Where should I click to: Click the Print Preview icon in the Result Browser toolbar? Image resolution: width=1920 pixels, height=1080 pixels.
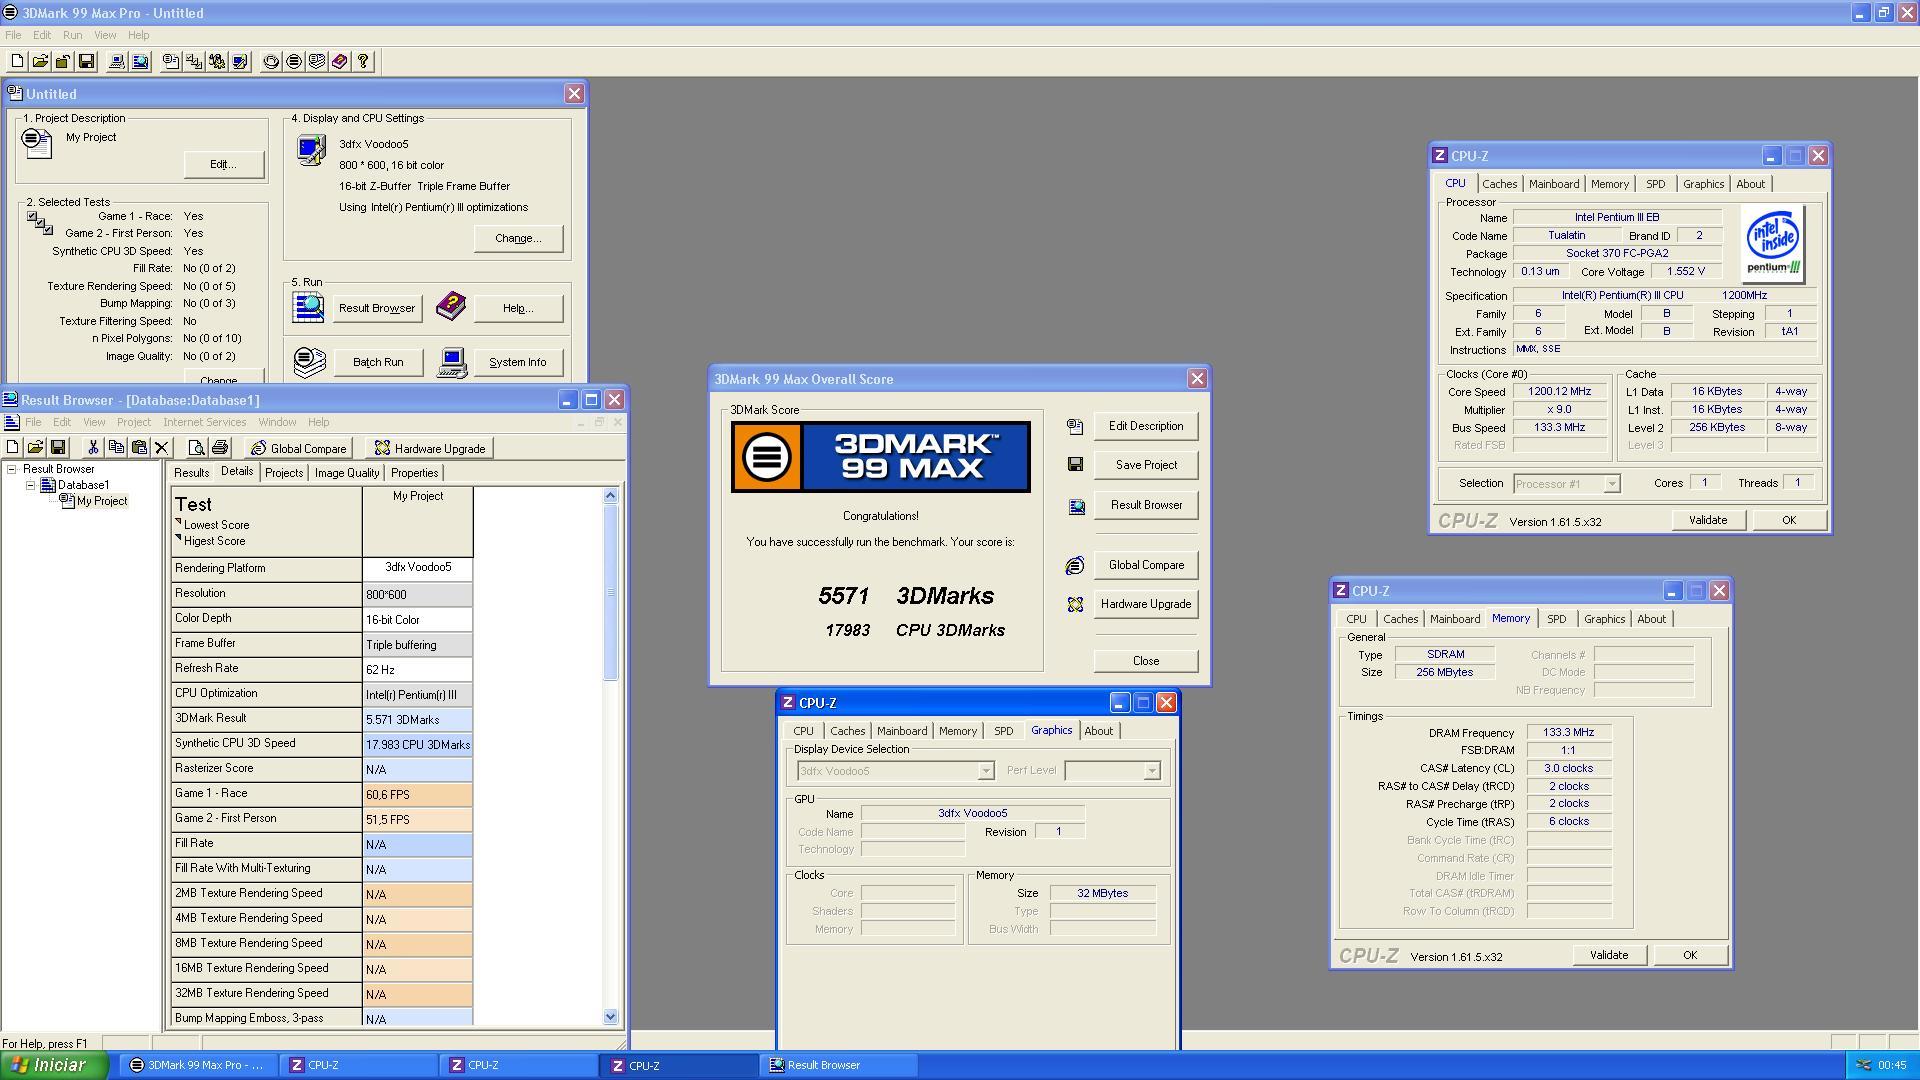[x=196, y=448]
